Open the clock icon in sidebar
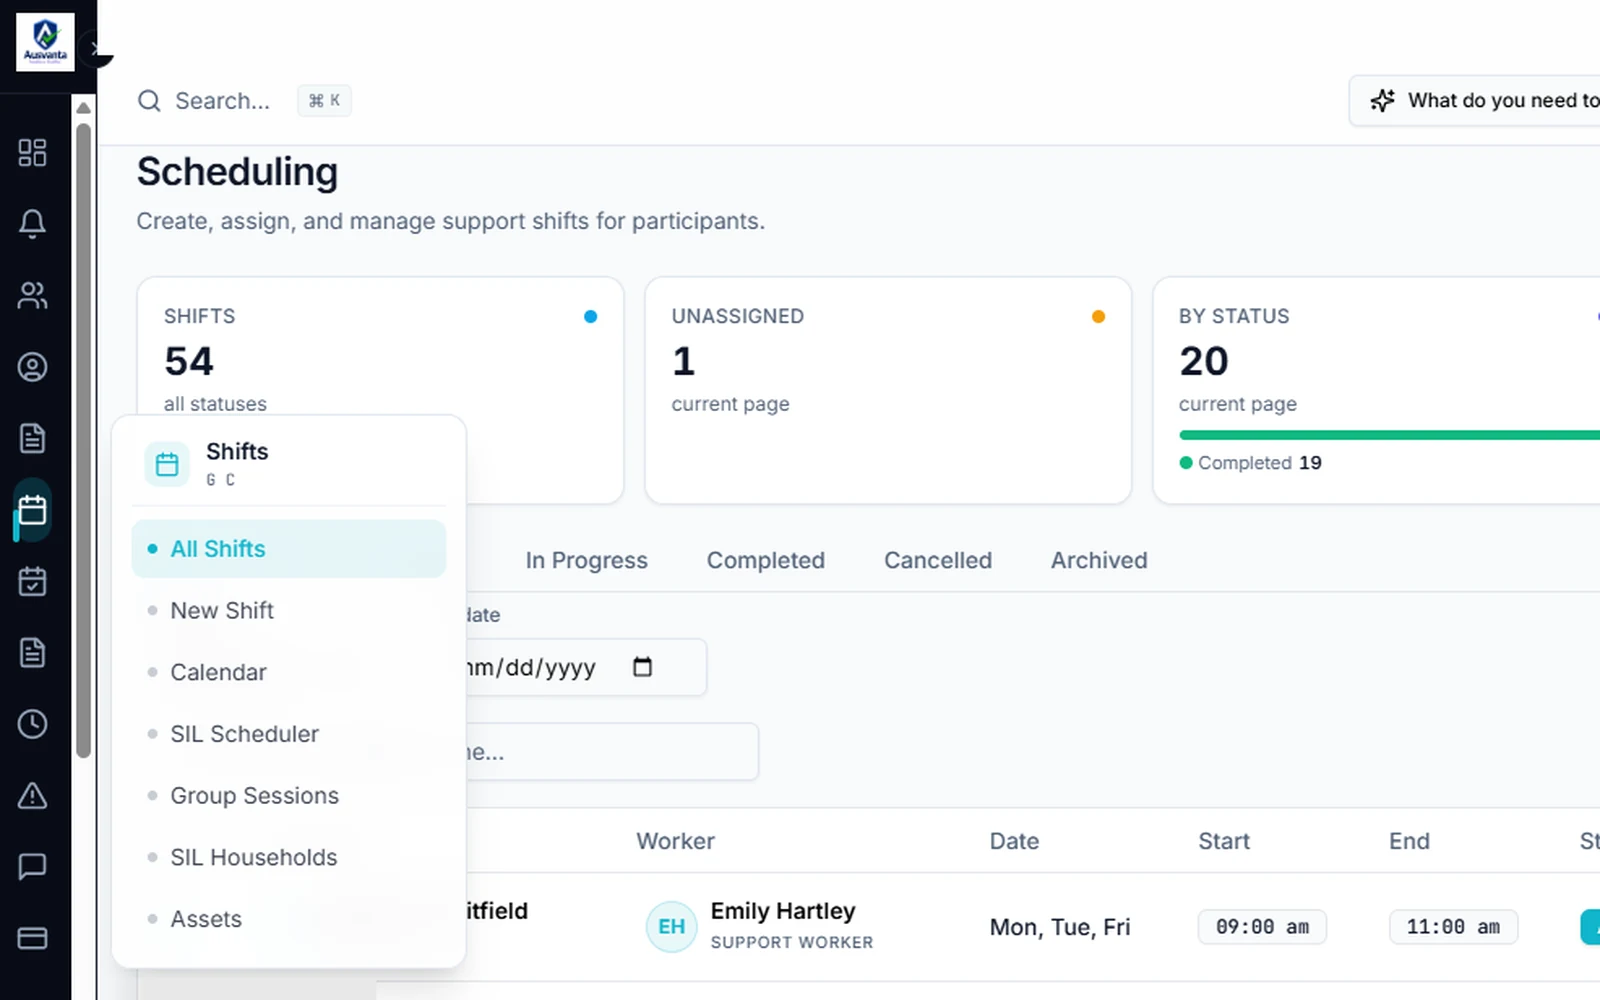 click(x=32, y=724)
